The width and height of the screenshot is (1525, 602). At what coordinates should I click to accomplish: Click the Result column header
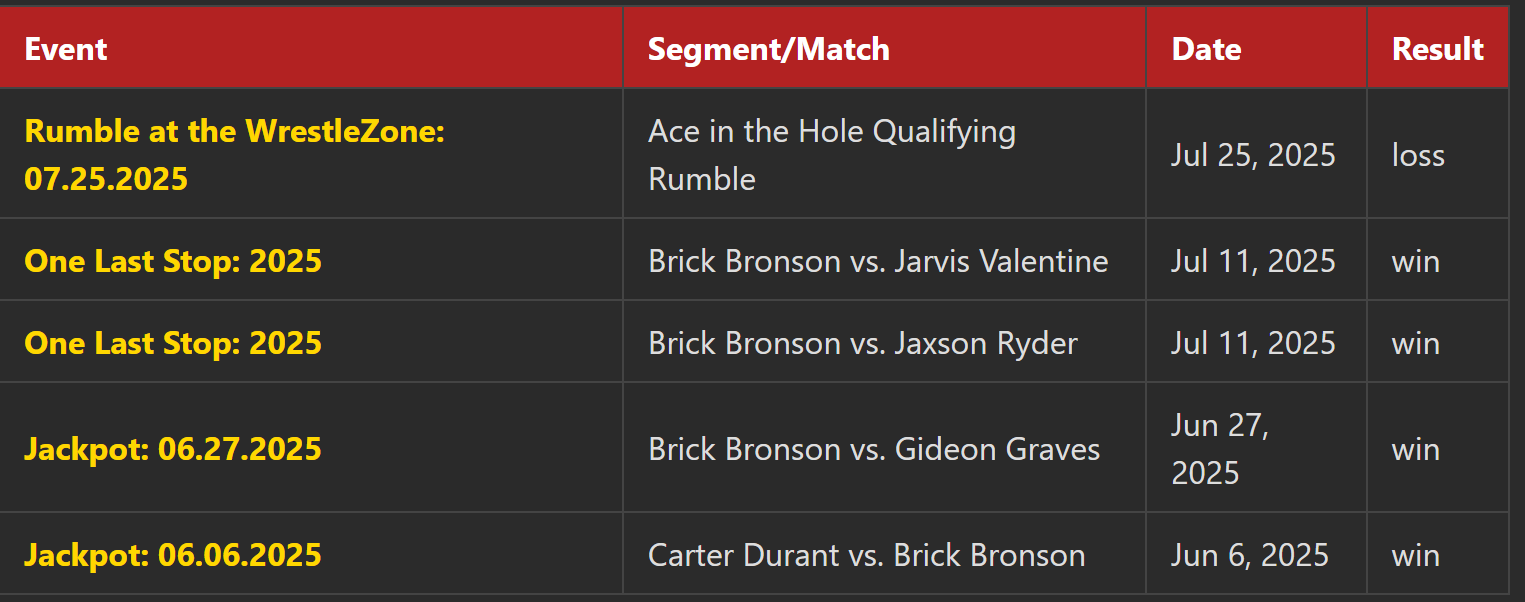pos(1437,49)
